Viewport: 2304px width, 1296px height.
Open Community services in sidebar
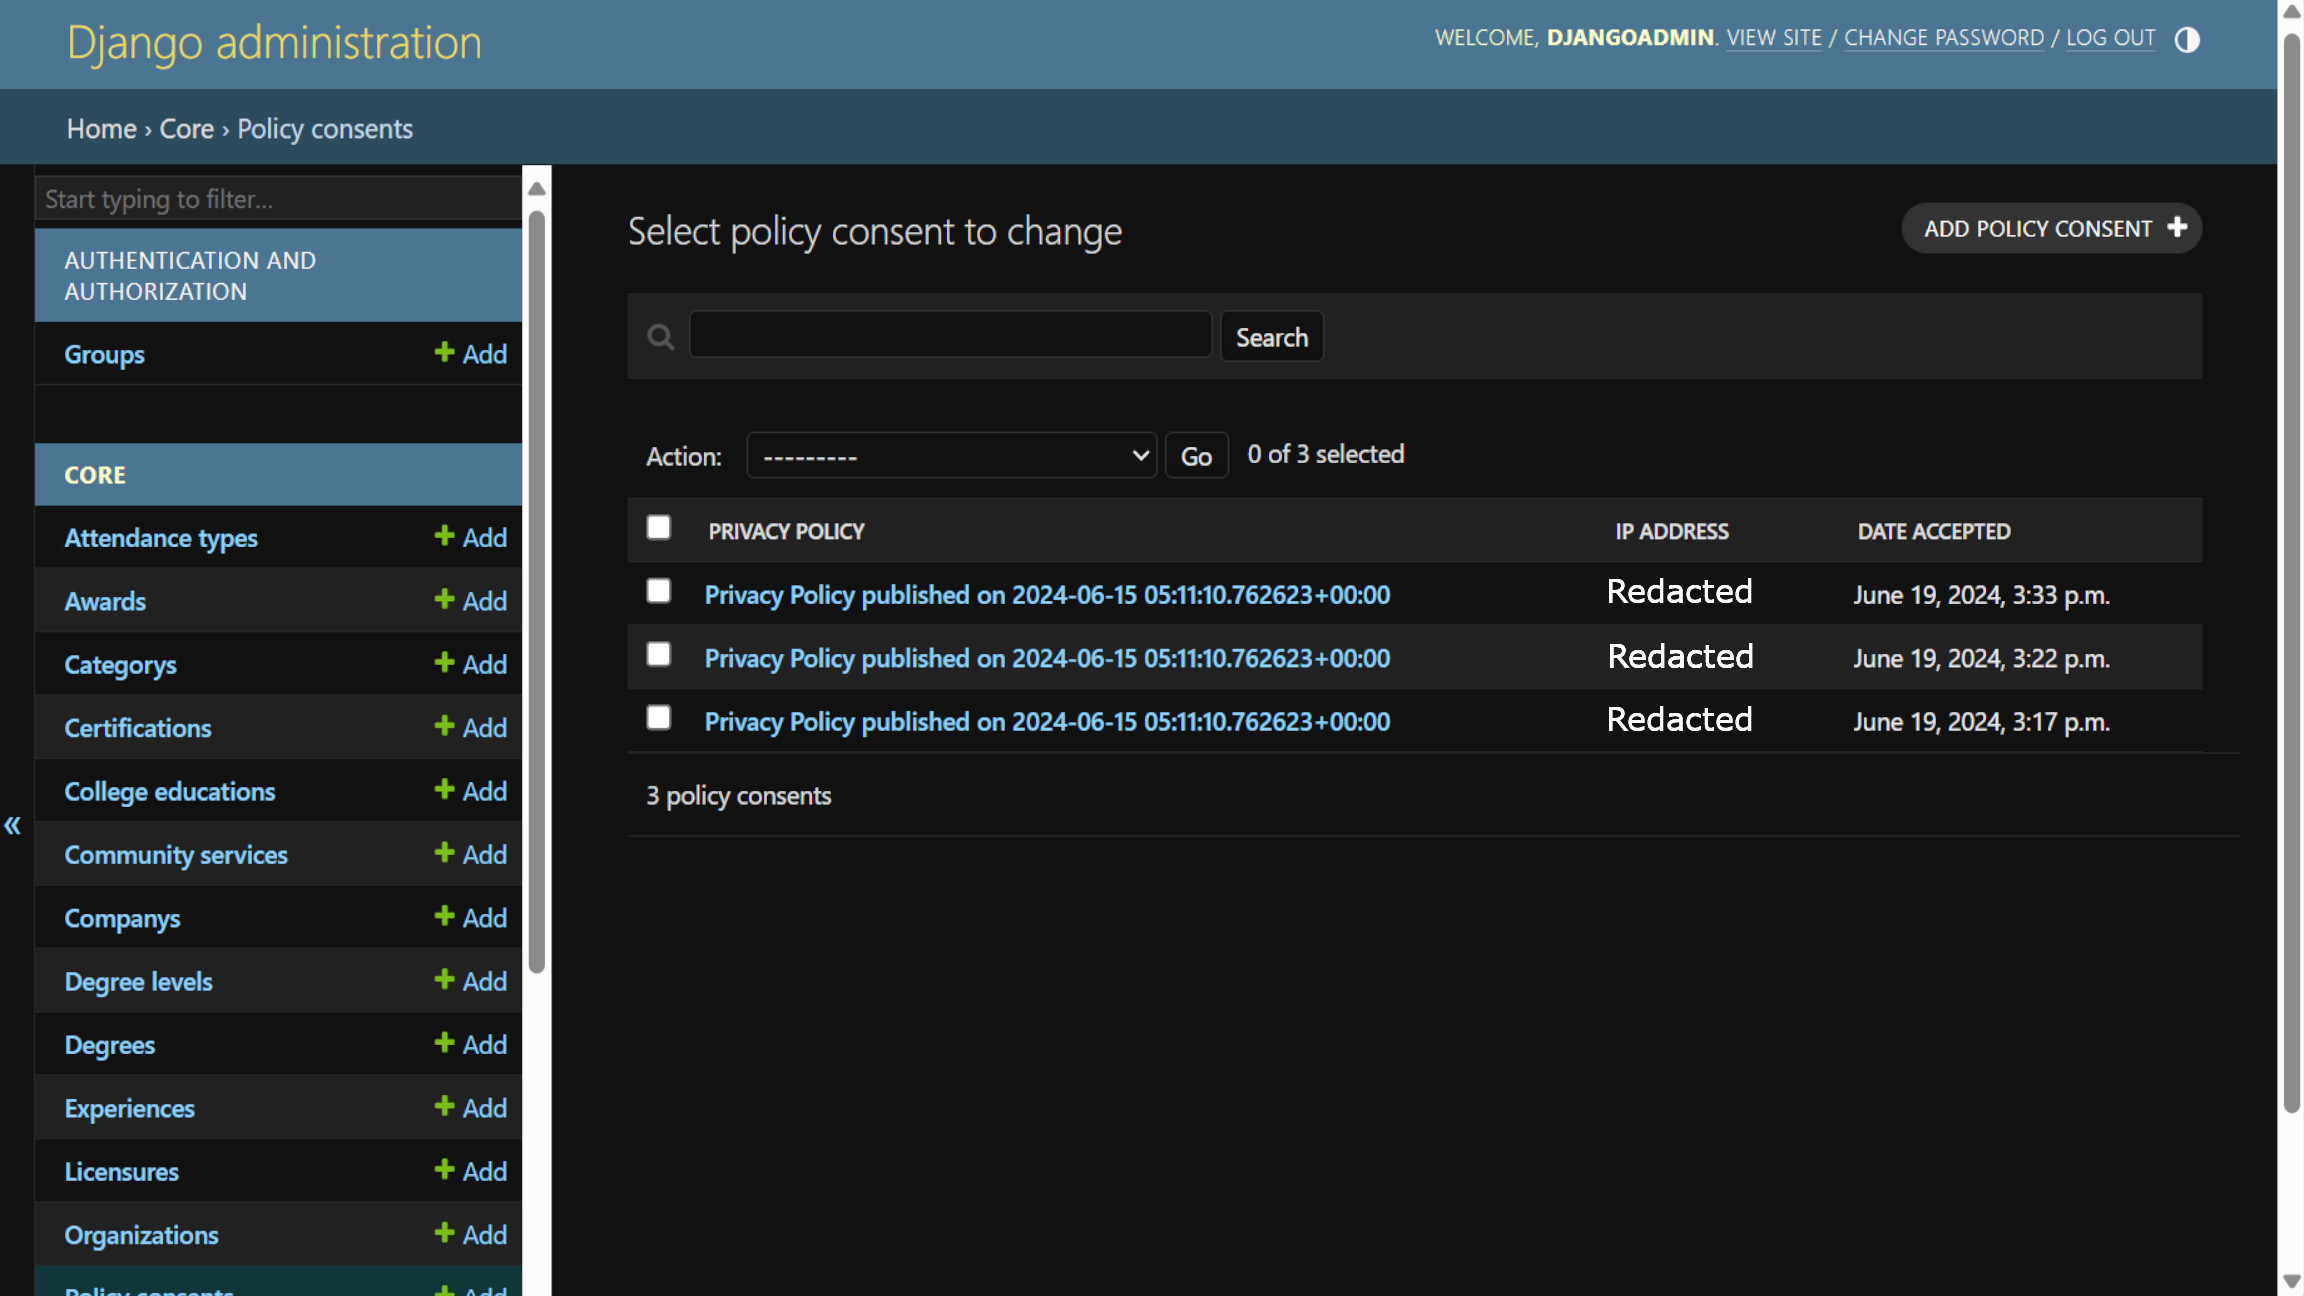pyautogui.click(x=176, y=855)
